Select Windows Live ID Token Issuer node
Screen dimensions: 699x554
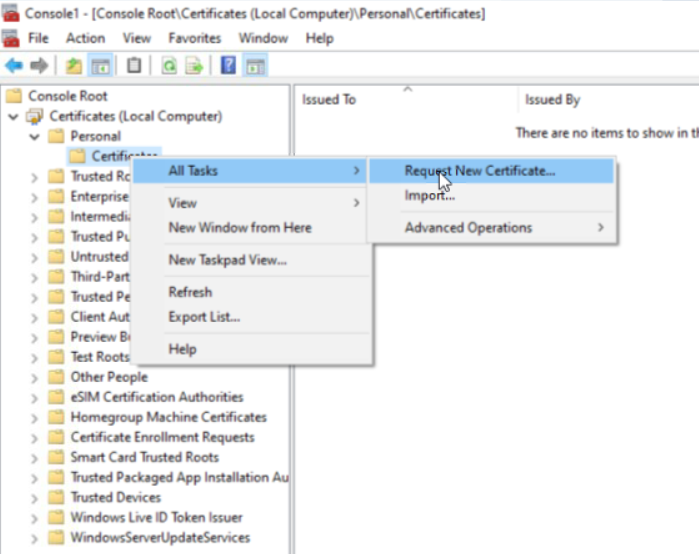156,517
